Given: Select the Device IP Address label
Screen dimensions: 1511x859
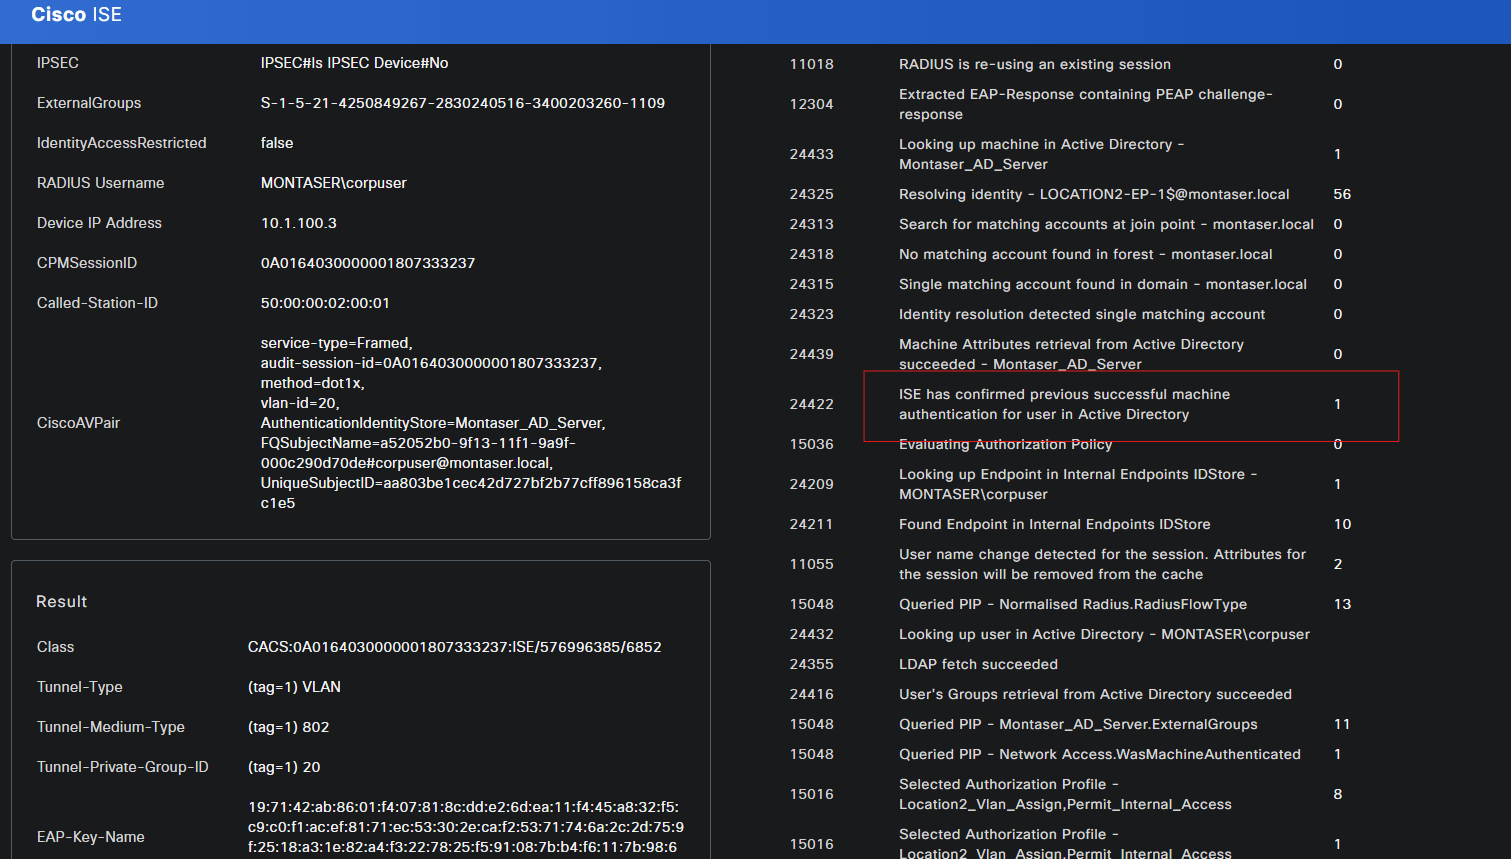Looking at the screenshot, I should pyautogui.click(x=99, y=223).
